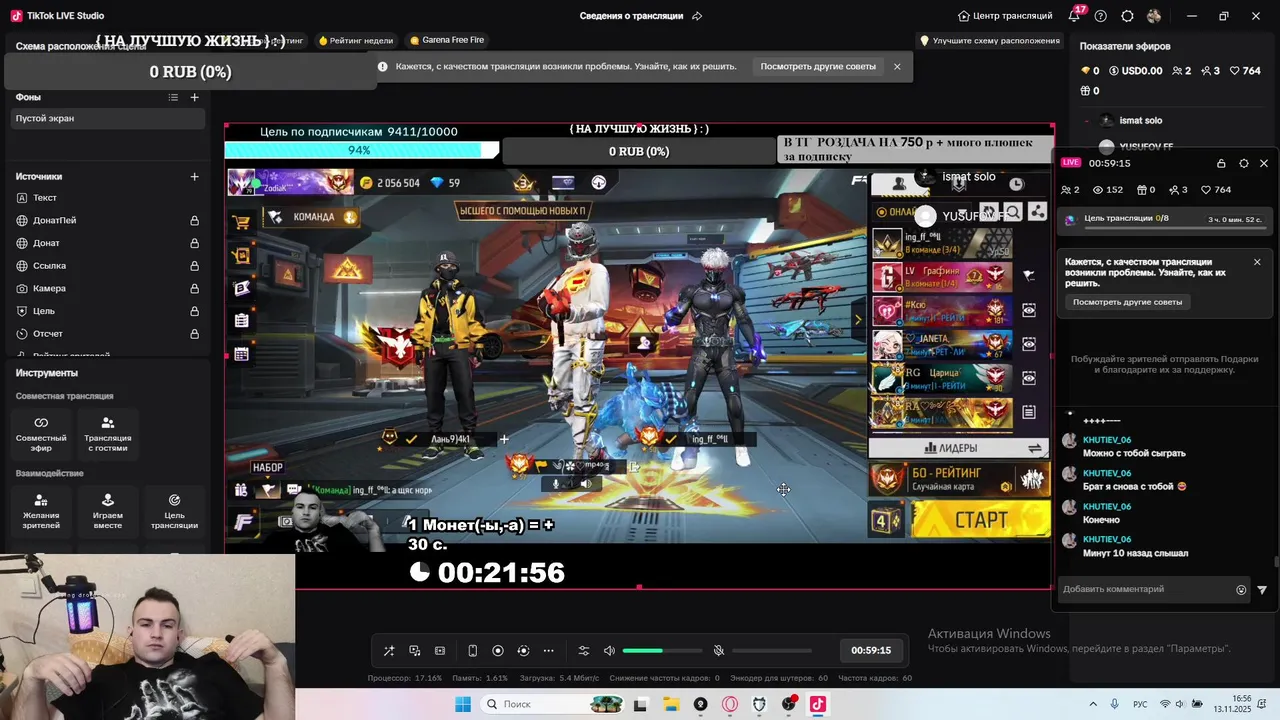1280x720 pixels.
Task: Mute the speaker volume icon
Action: coord(609,651)
